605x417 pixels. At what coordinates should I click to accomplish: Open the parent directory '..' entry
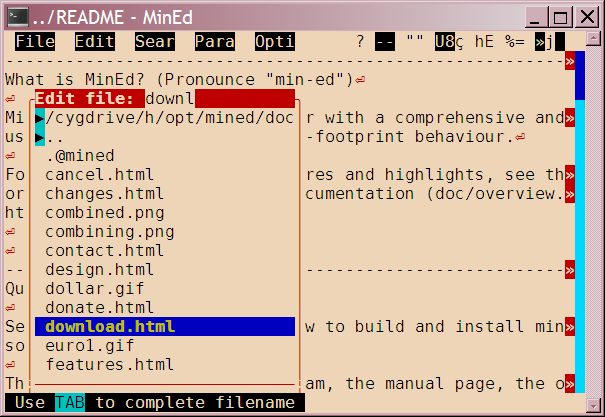pos(165,137)
